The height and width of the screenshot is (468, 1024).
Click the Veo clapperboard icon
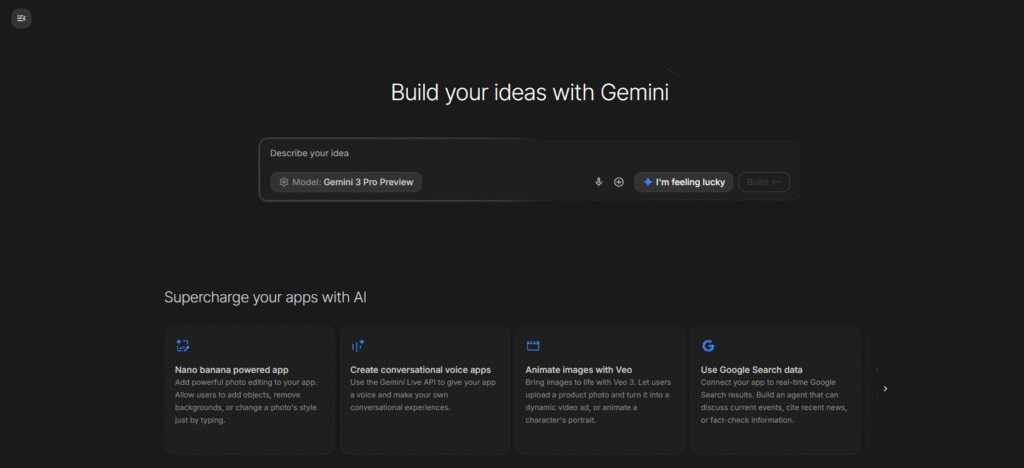tap(533, 345)
